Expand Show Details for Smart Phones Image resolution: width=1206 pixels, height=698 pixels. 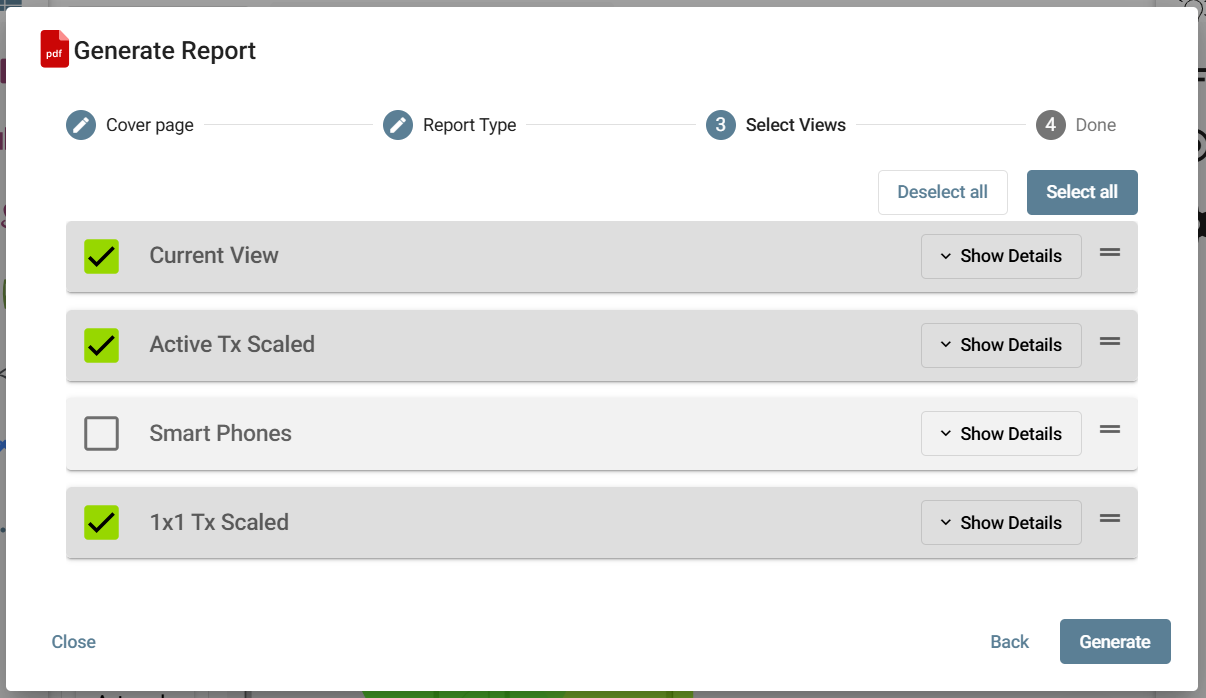pos(1001,434)
